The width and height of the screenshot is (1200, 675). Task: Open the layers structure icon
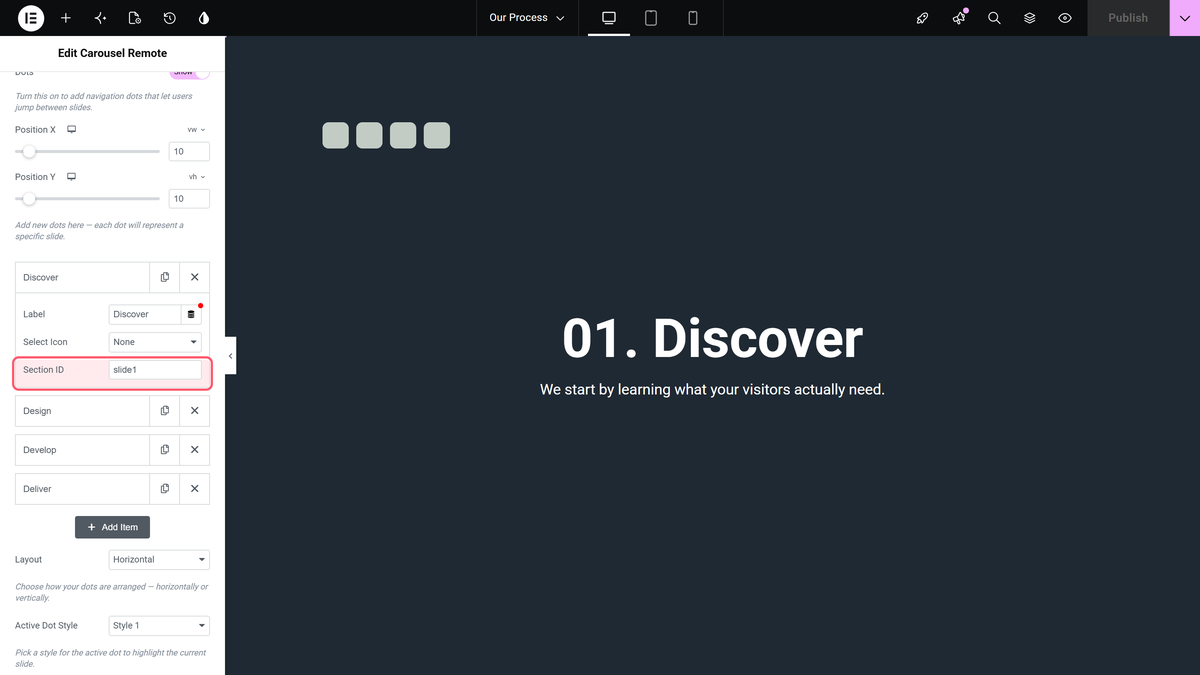1030,18
